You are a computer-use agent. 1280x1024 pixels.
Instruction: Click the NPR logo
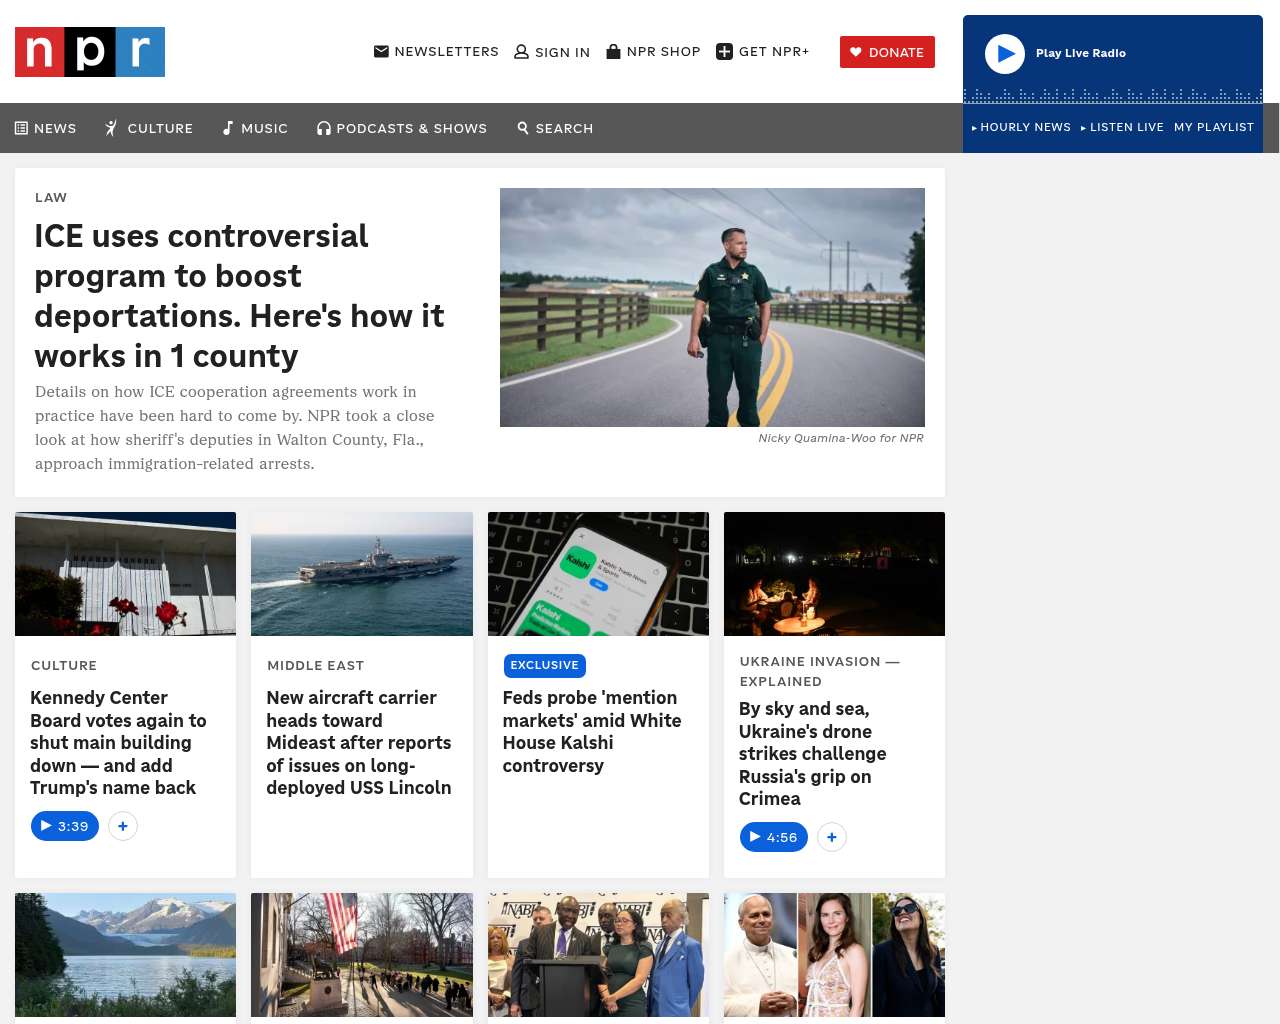pyautogui.click(x=90, y=52)
